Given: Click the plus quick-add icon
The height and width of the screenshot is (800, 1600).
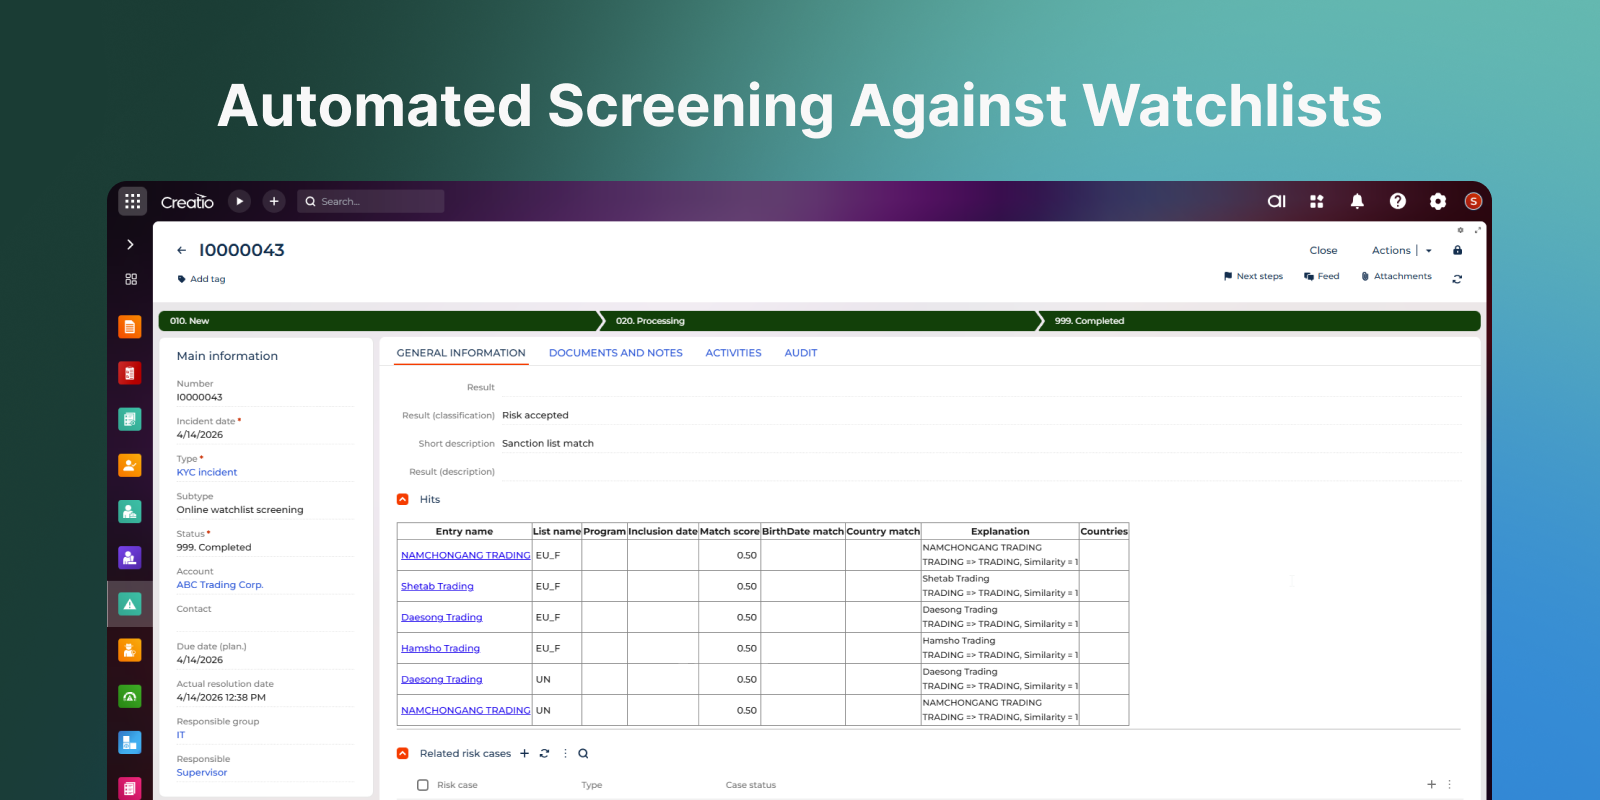Looking at the screenshot, I should [x=274, y=201].
